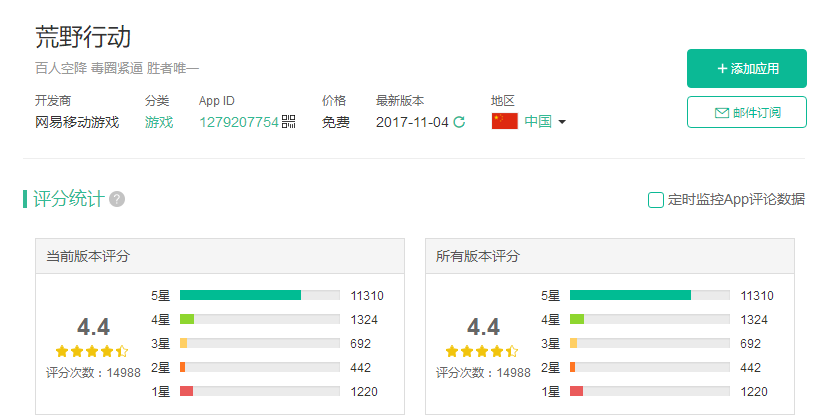830x417 pixels.
Task: Click the 3星 bar in 所有版本评分
Action: [x=573, y=343]
